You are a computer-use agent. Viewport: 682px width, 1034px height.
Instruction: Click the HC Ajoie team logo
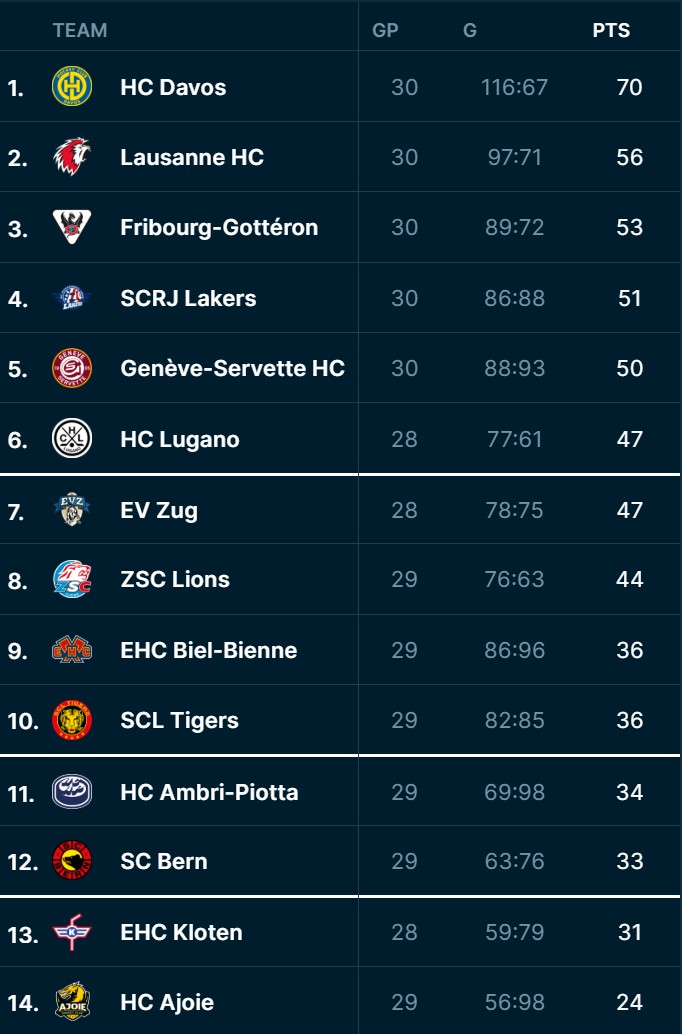(x=72, y=1002)
